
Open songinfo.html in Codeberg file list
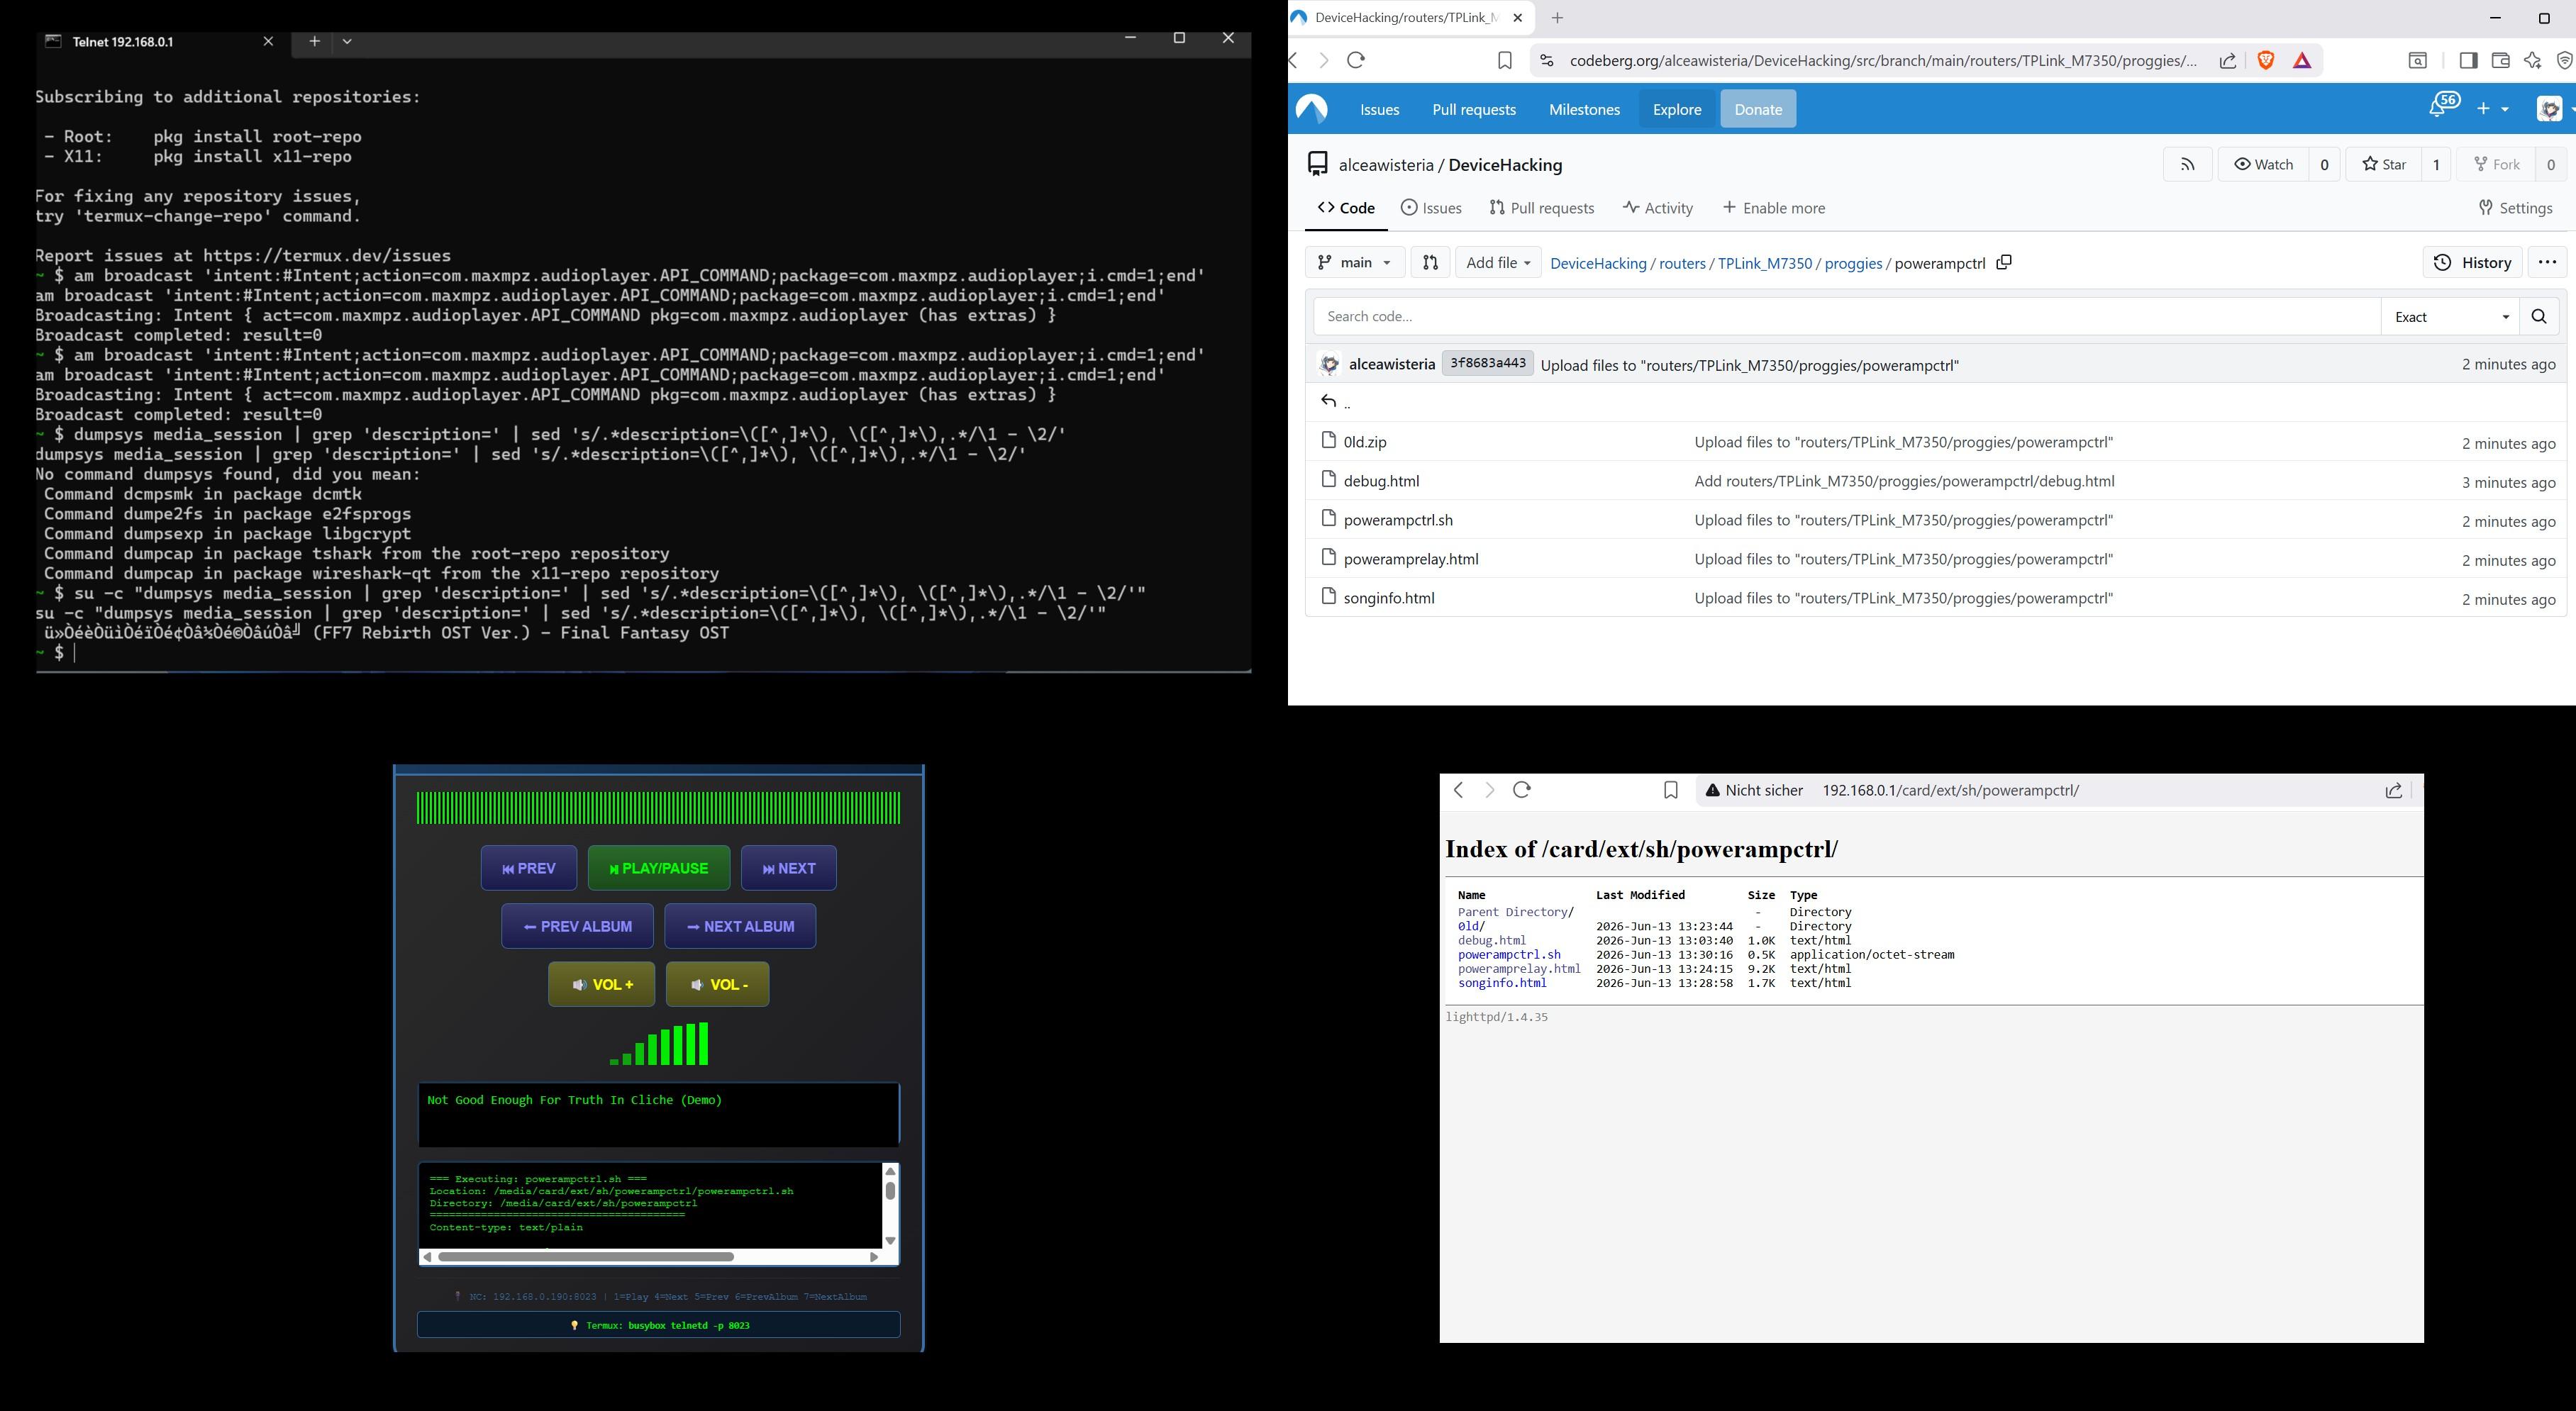[x=1389, y=599]
